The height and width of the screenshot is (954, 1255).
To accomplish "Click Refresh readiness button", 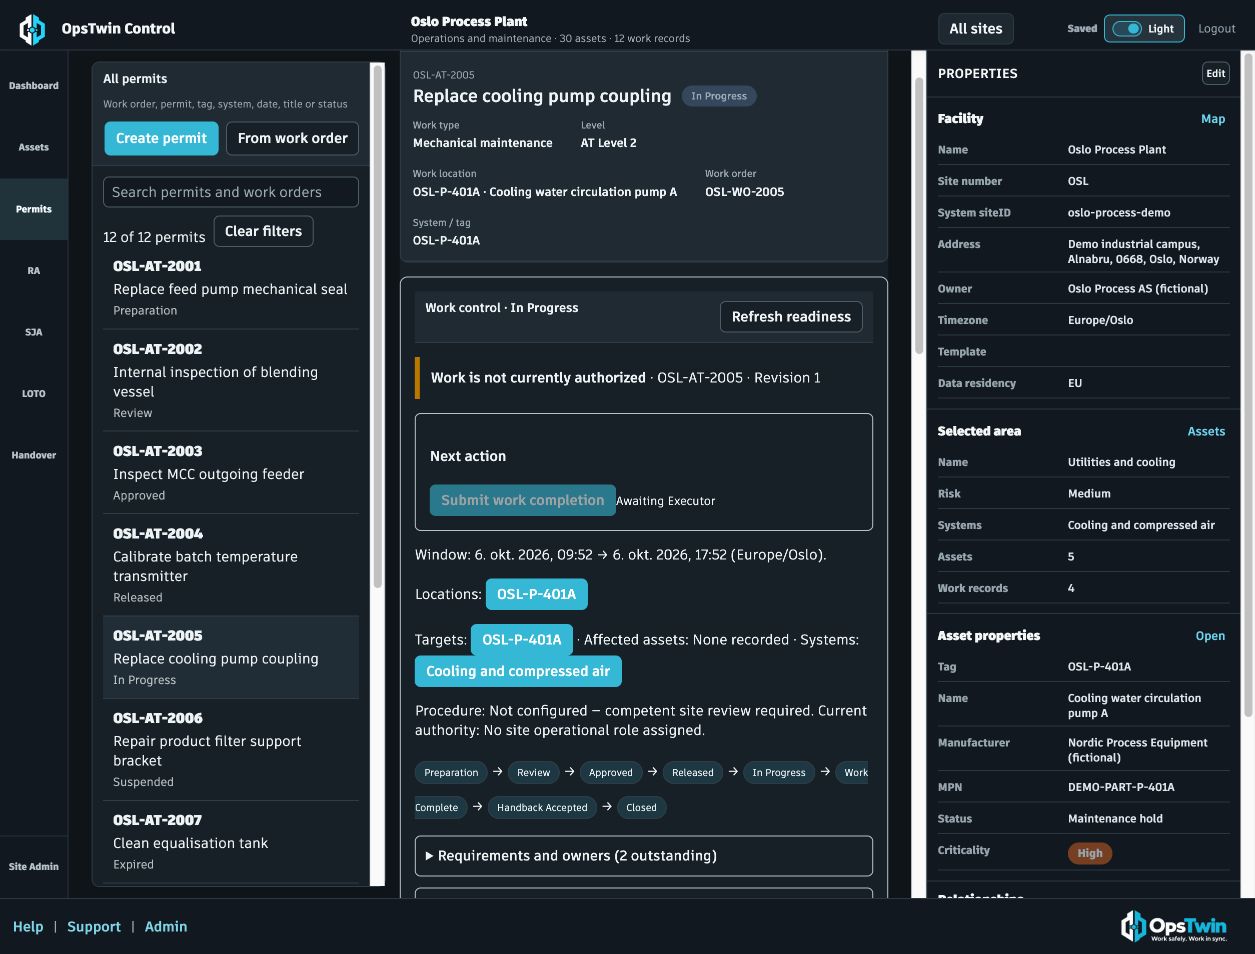I will click(791, 317).
